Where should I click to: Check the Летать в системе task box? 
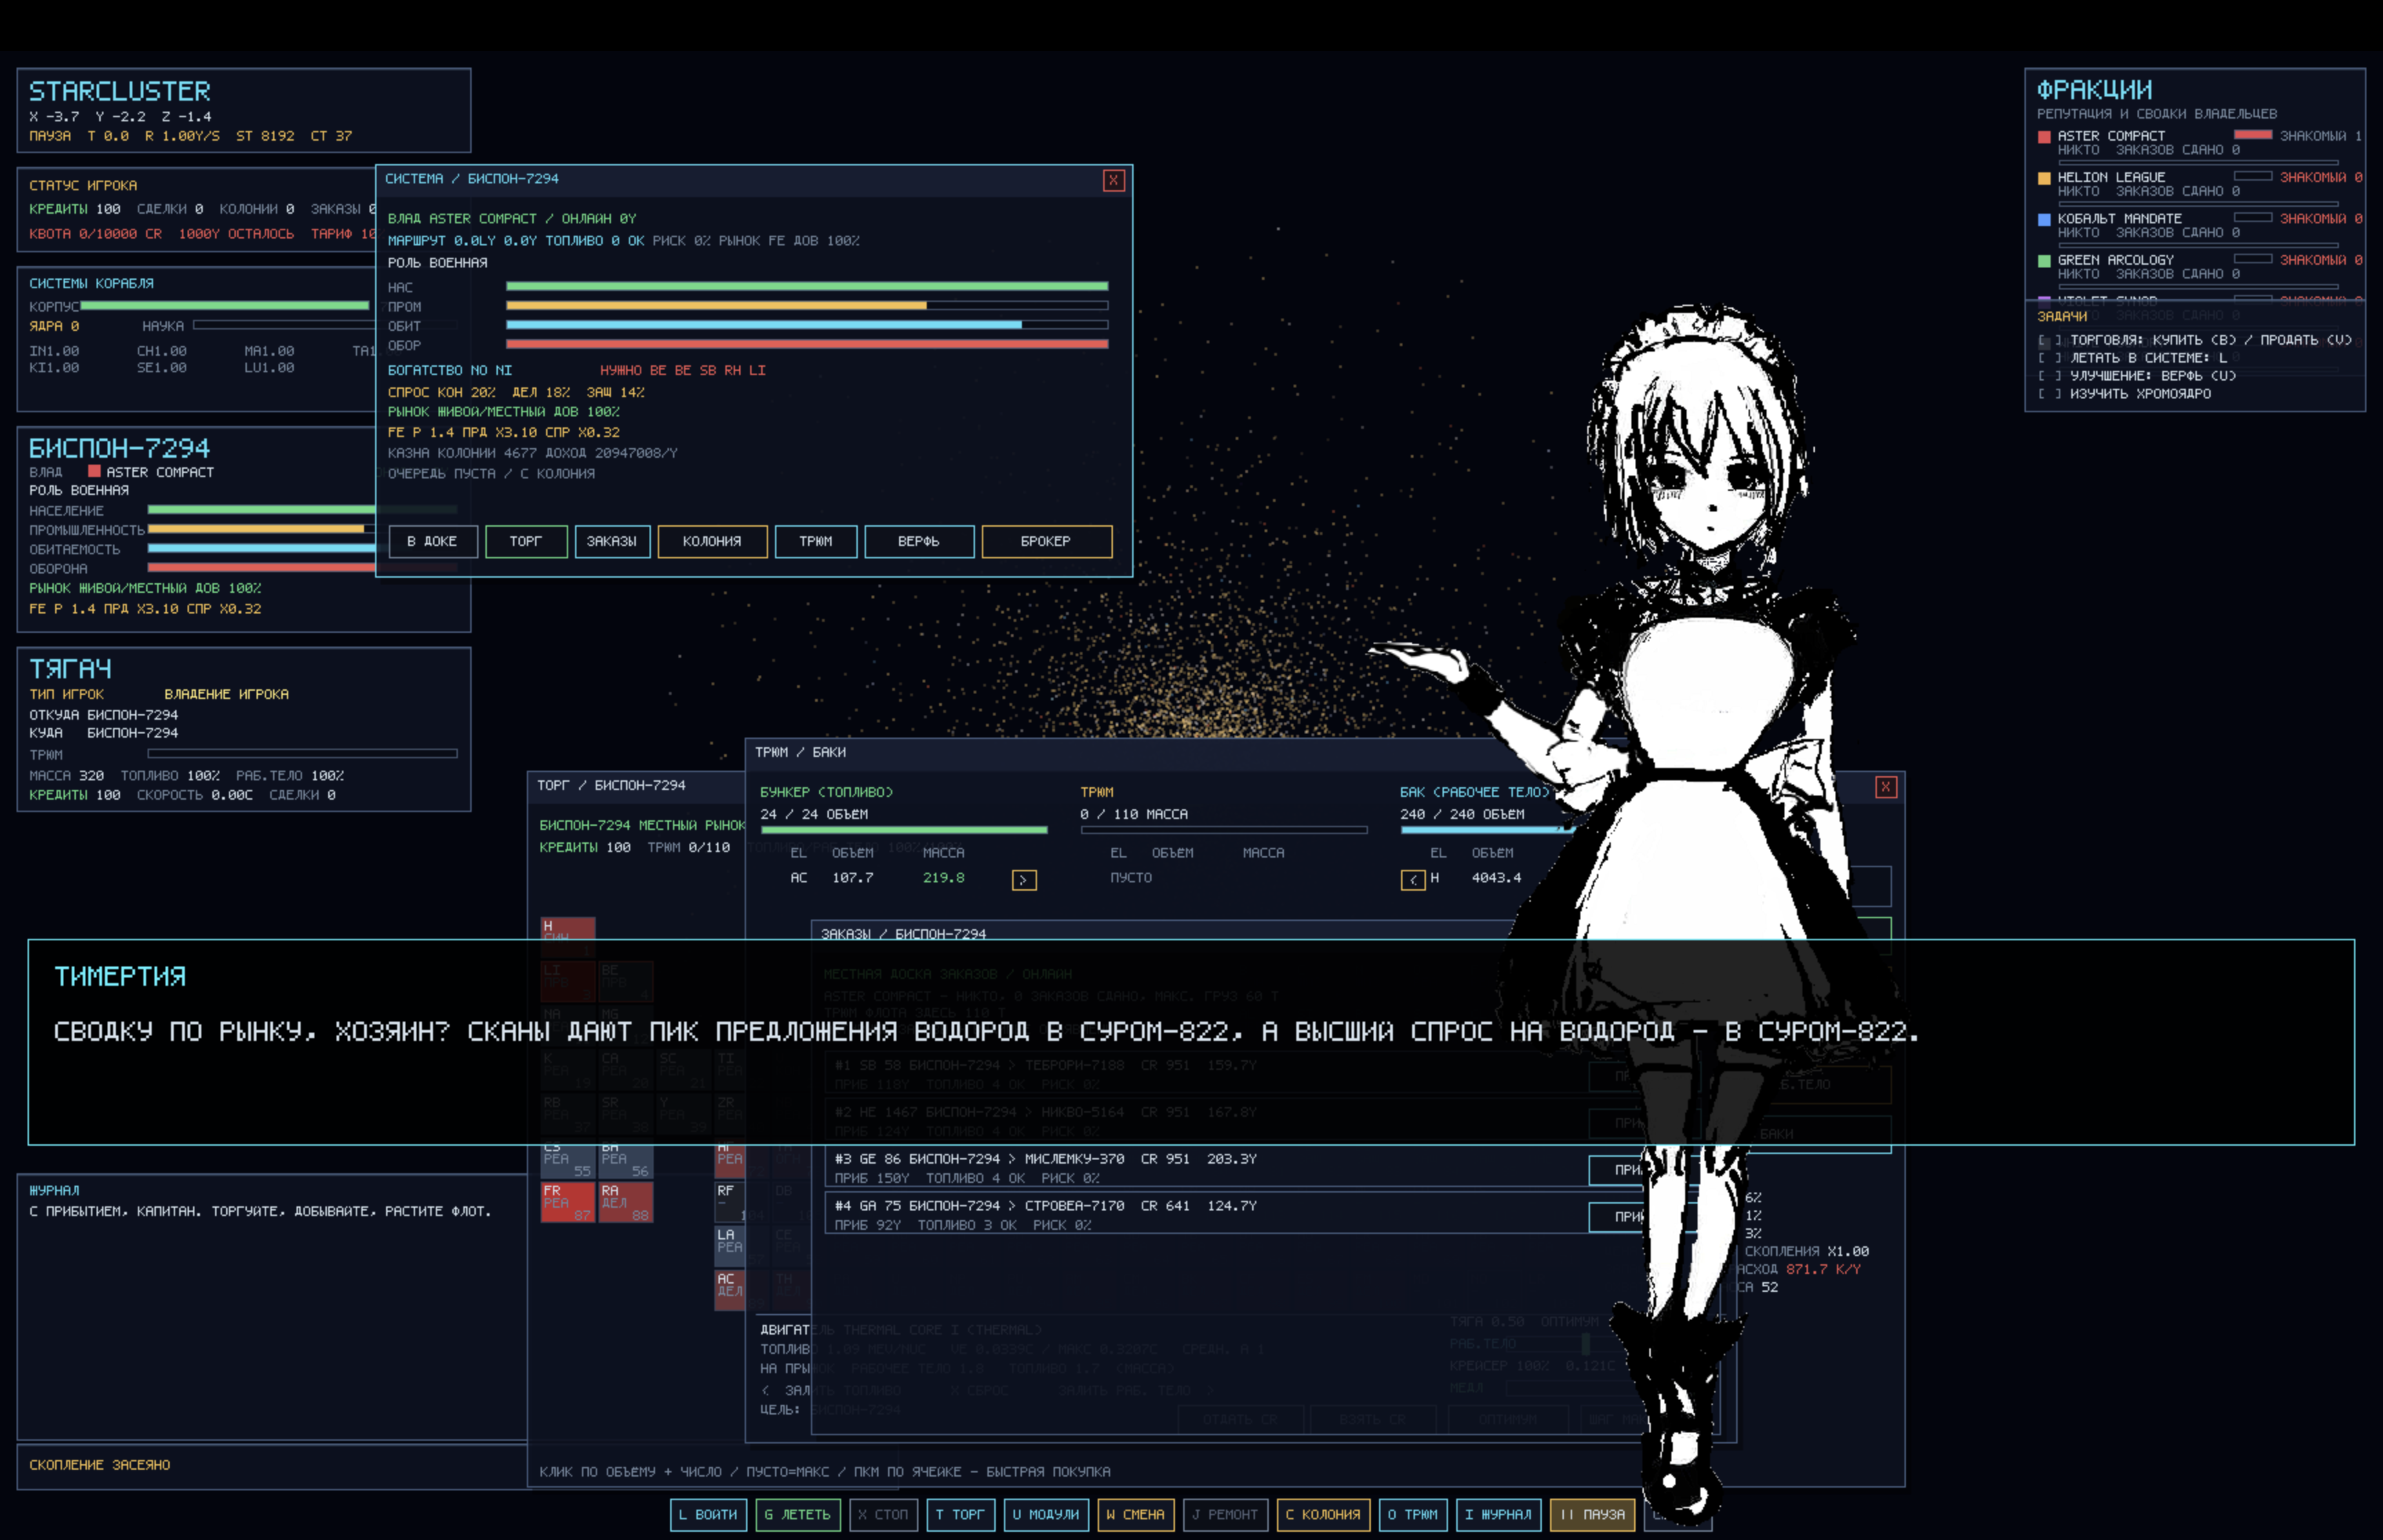pos(2050,359)
